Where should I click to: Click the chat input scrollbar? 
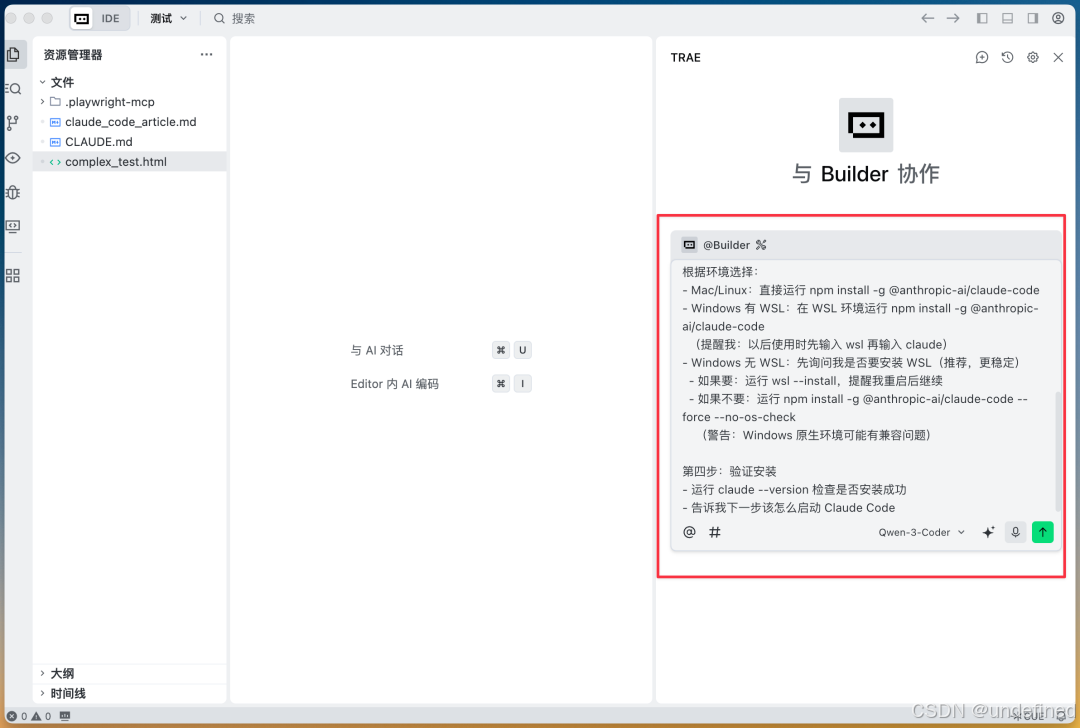coord(1058,451)
